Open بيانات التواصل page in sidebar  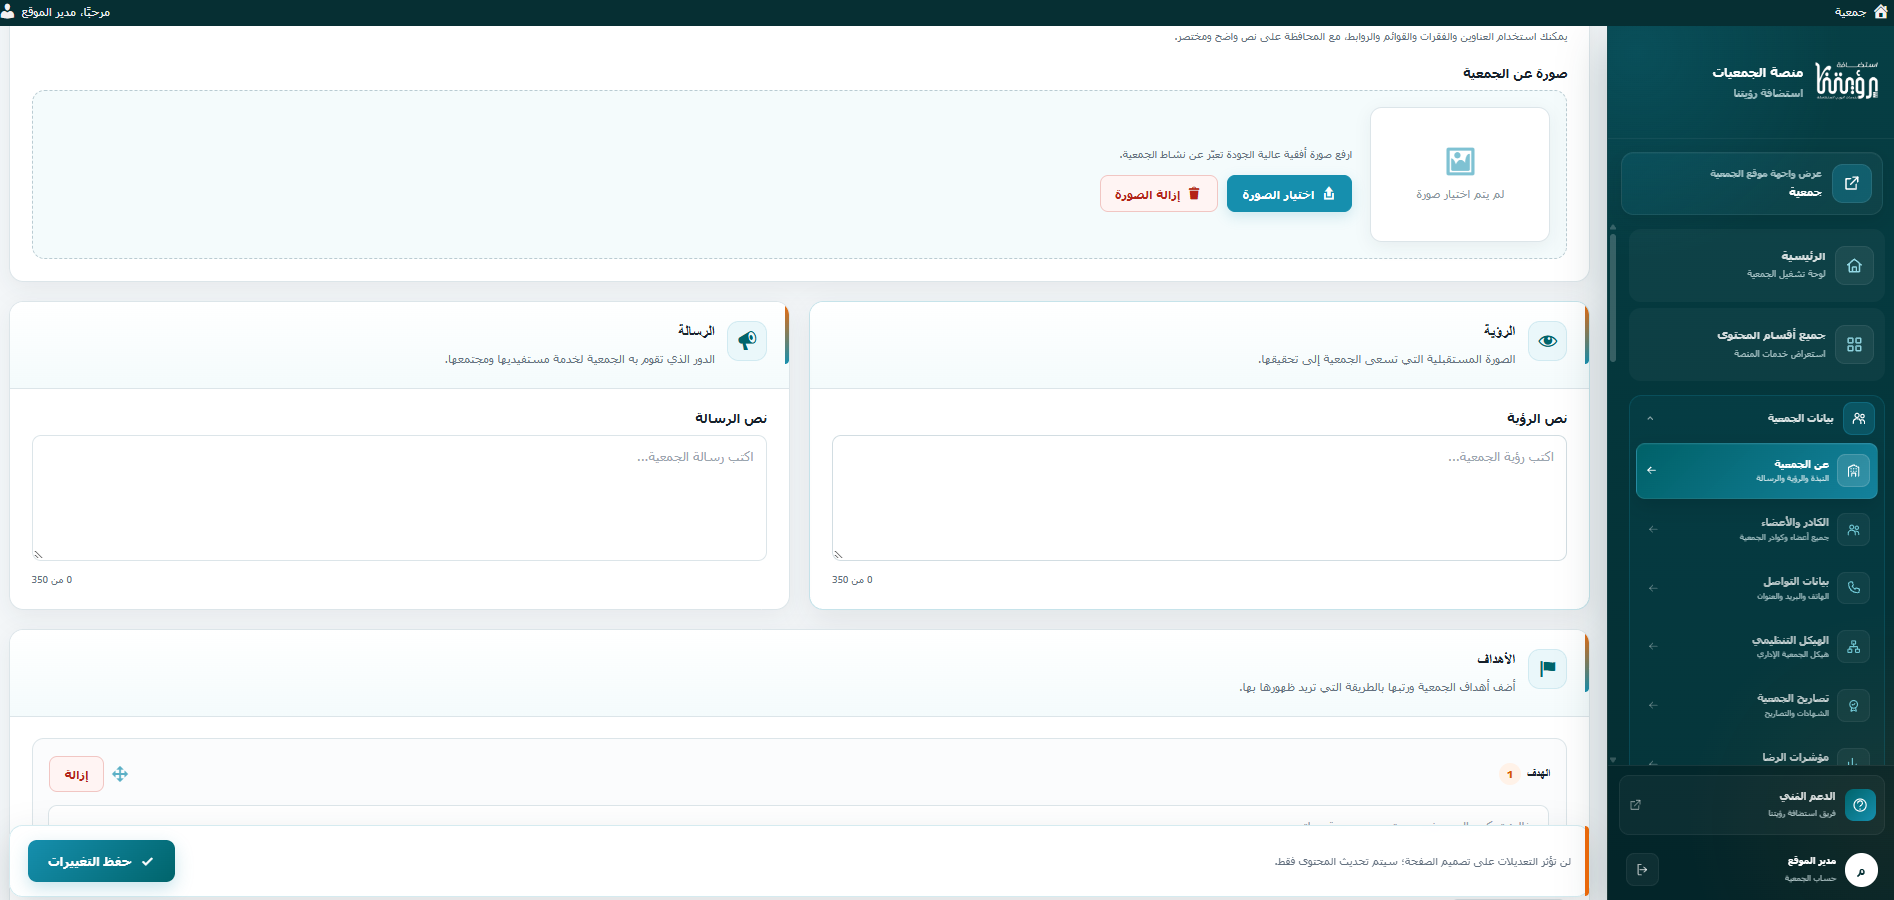click(x=1756, y=588)
